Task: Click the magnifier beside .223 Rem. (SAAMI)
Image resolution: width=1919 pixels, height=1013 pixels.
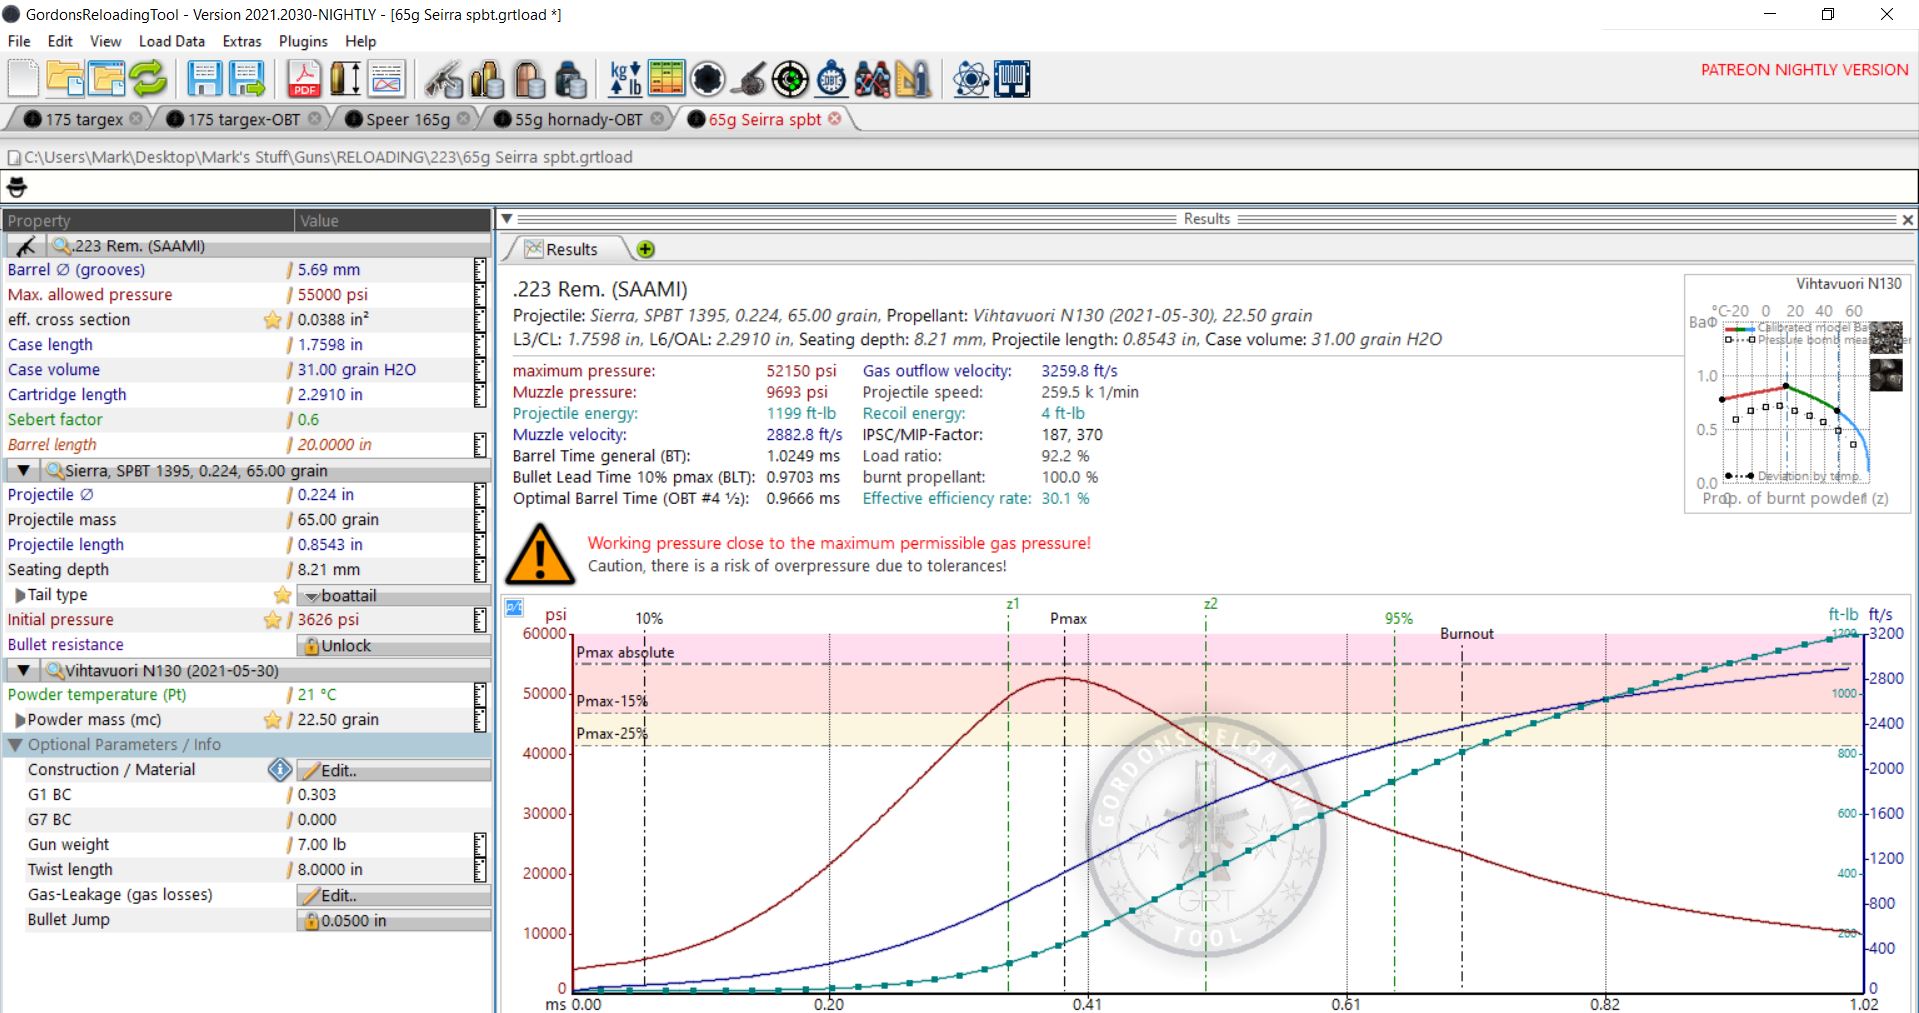Action: point(62,246)
